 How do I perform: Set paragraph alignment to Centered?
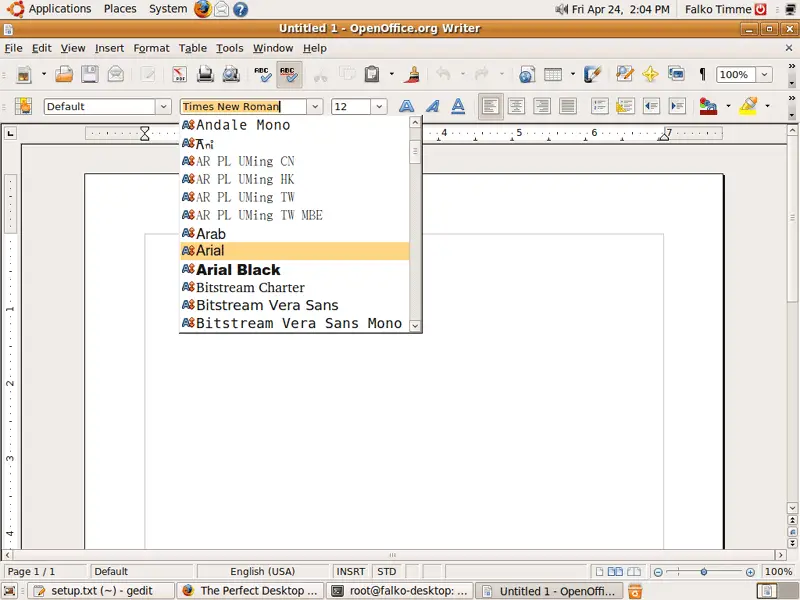coord(516,106)
